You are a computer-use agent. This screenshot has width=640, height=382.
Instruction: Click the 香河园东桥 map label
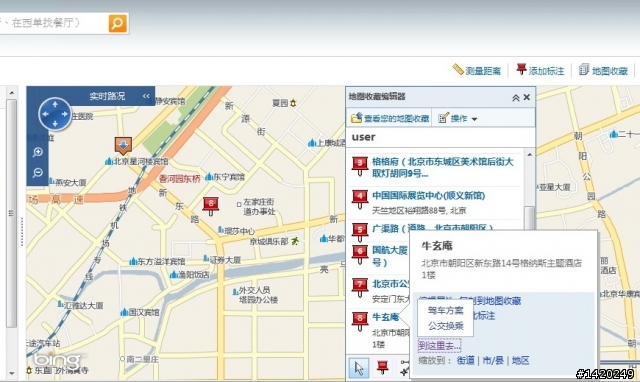point(180,179)
